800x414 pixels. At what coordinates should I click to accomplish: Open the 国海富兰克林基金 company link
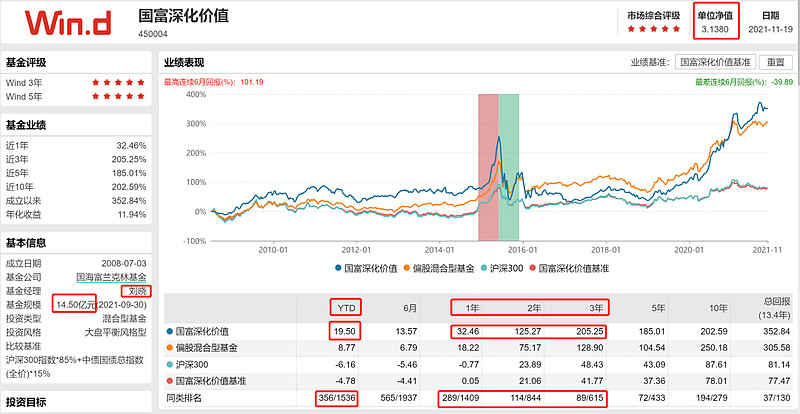tap(111, 278)
